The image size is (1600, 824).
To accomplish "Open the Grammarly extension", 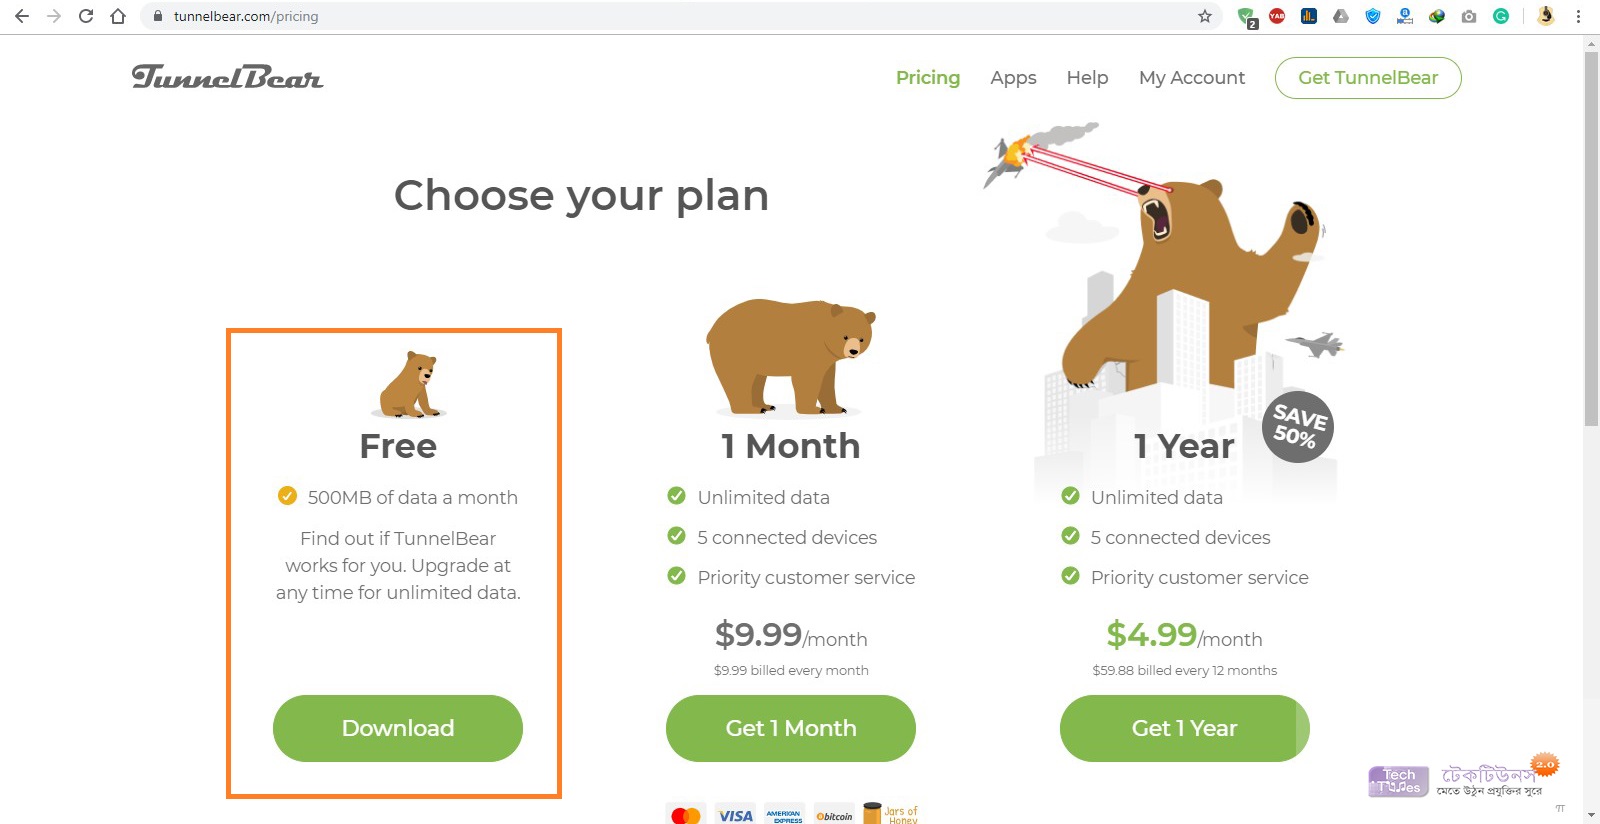I will [1501, 16].
